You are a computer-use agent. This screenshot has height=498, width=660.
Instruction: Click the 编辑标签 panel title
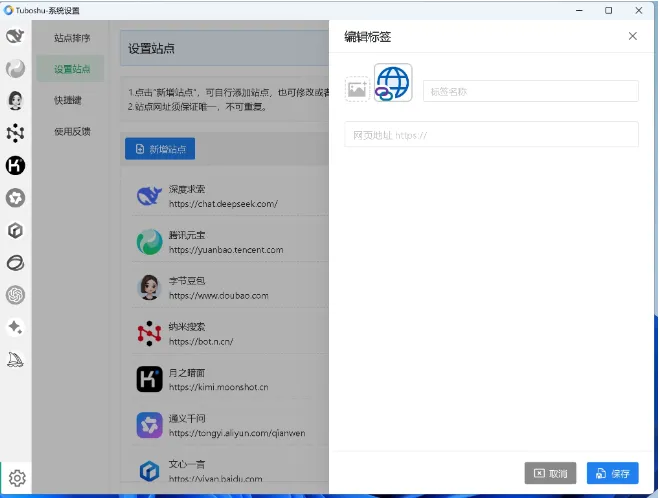click(x=367, y=37)
